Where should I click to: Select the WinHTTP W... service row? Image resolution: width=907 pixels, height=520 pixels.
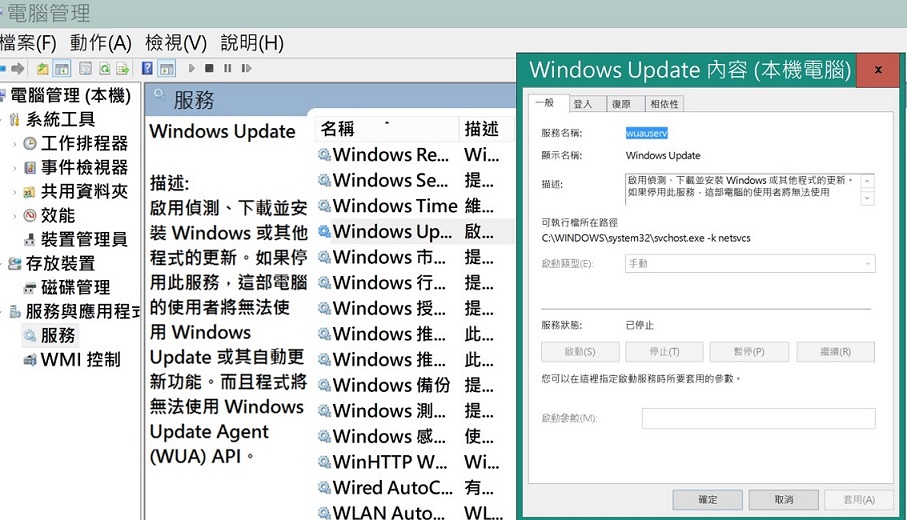pyautogui.click(x=415, y=462)
